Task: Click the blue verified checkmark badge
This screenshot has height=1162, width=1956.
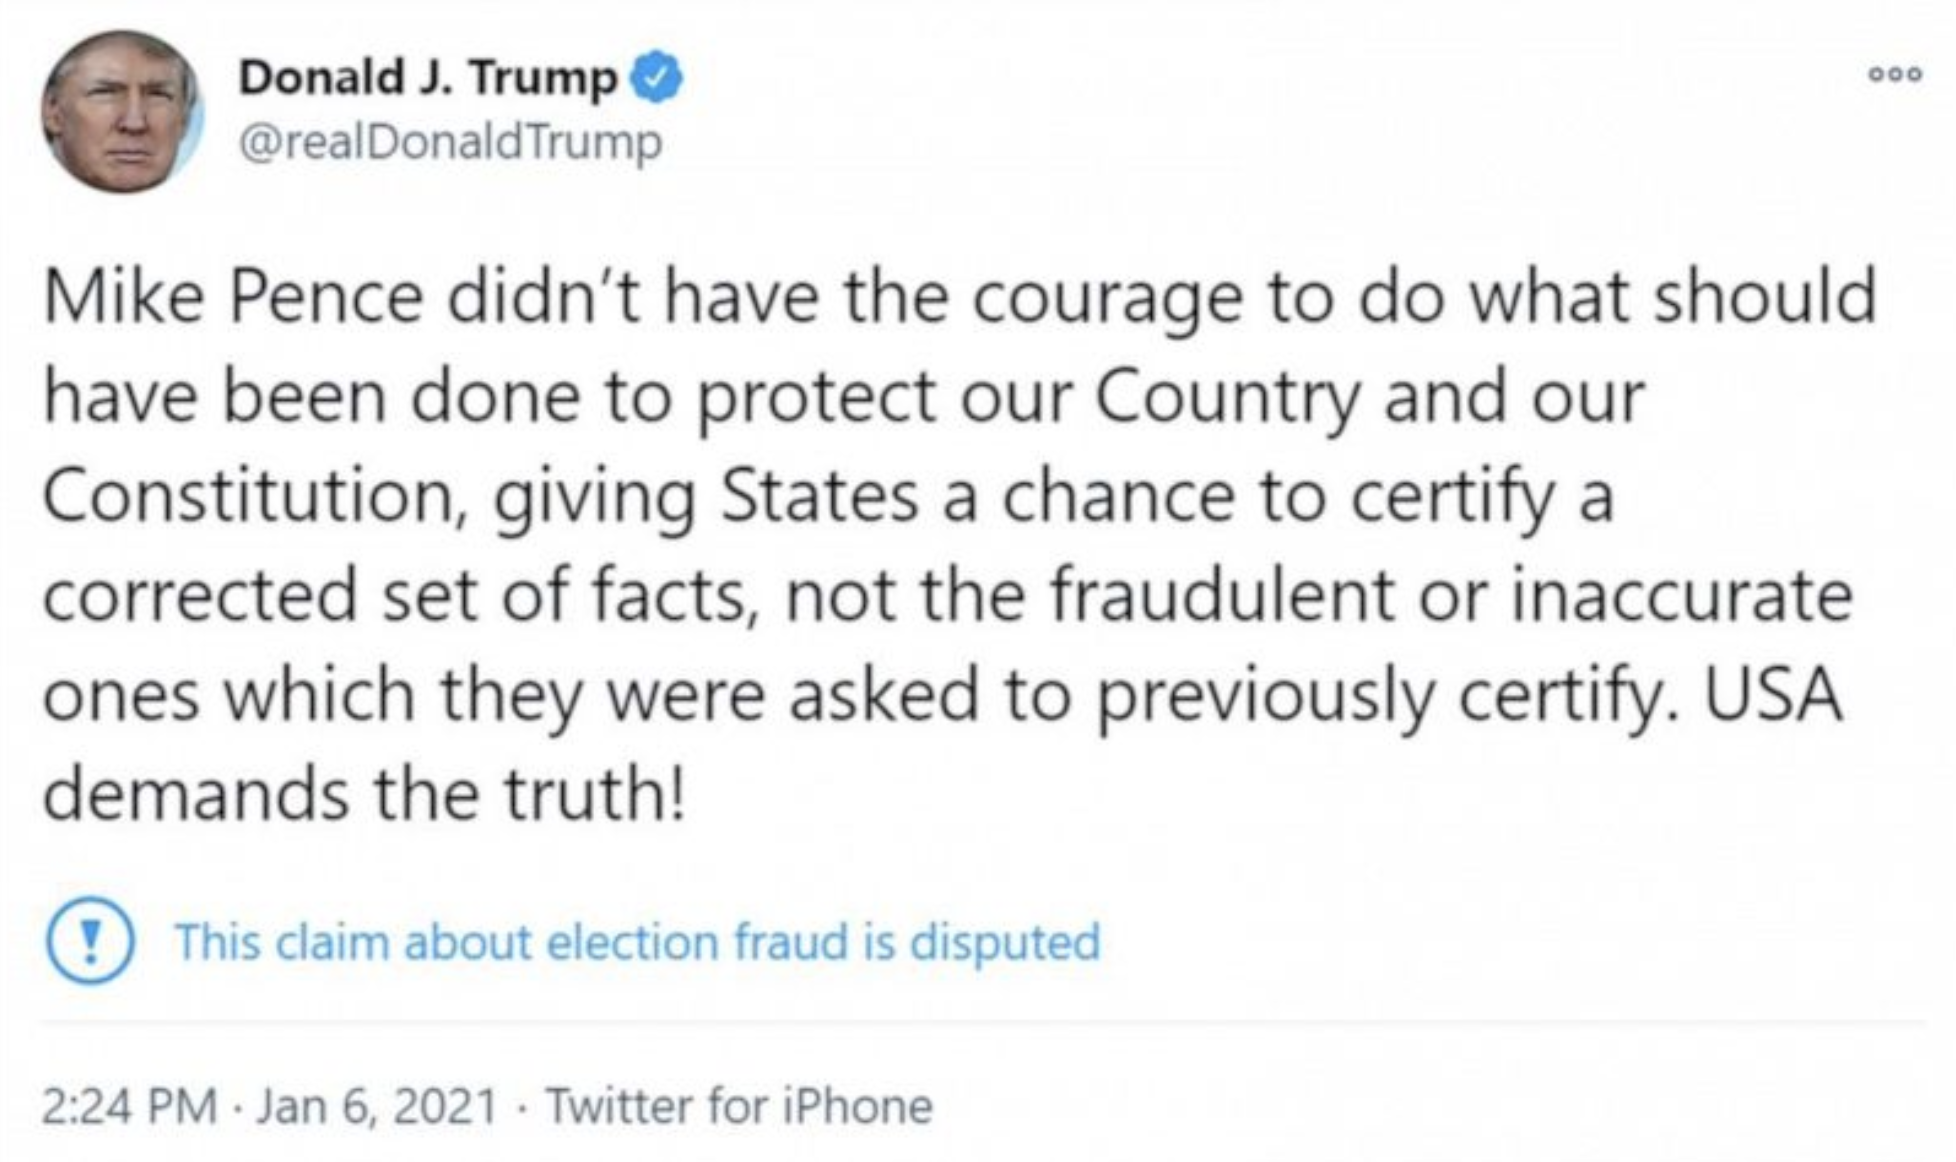Action: pyautogui.click(x=655, y=78)
